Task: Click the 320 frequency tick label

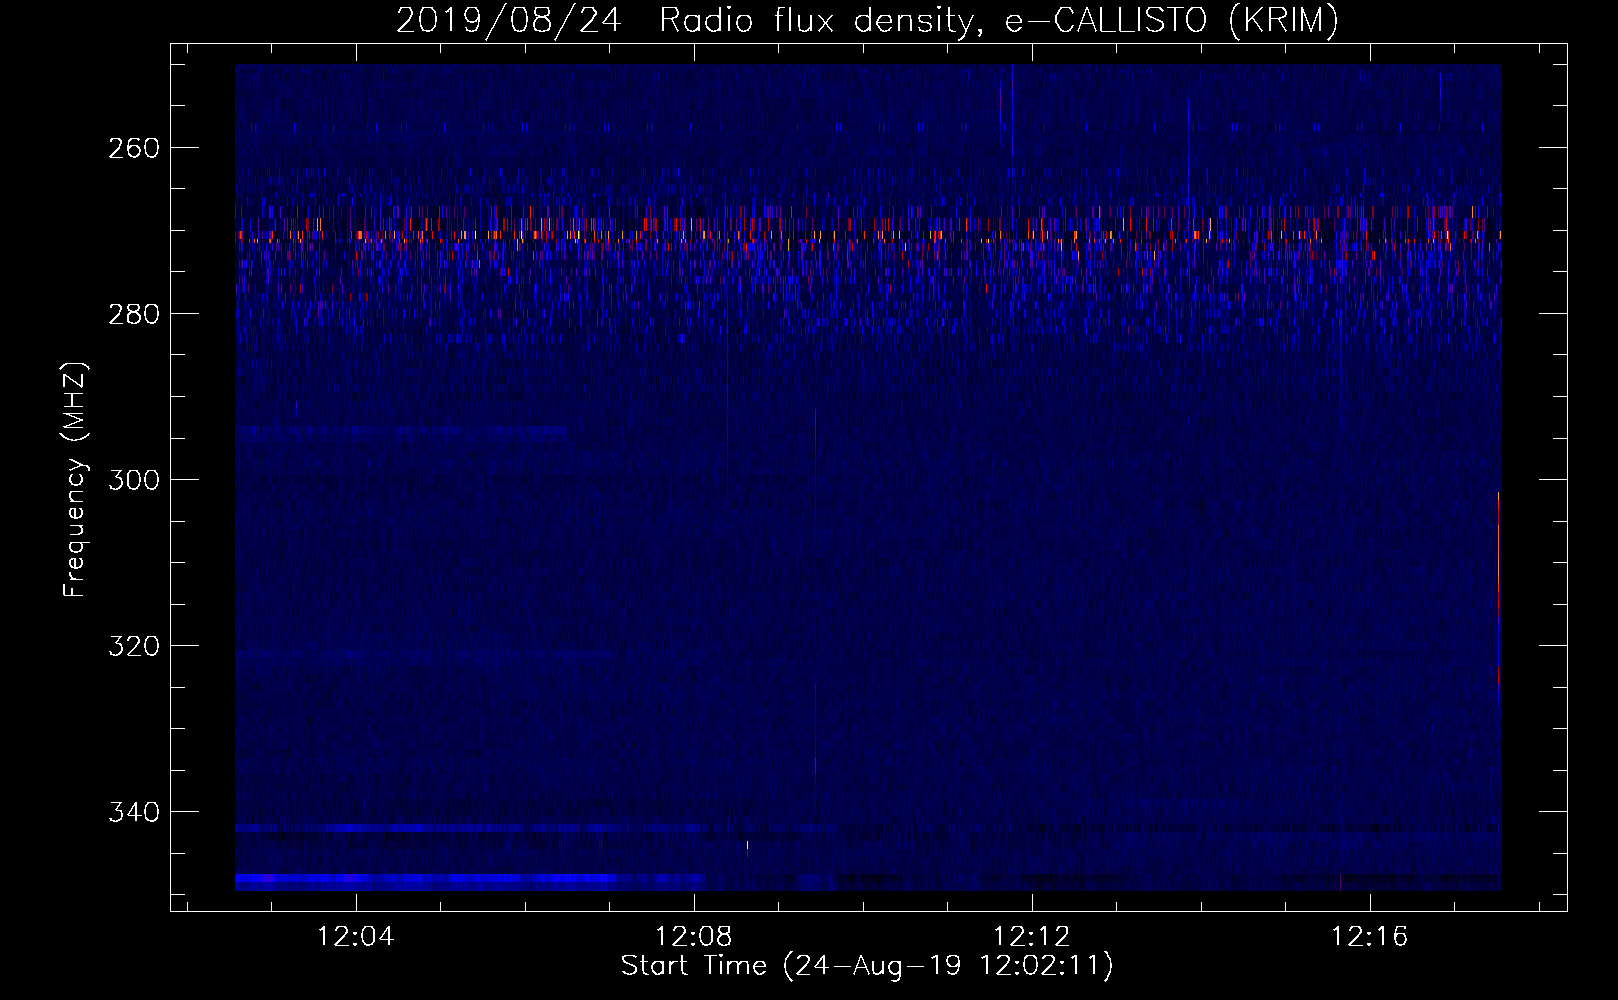Action: [x=133, y=646]
